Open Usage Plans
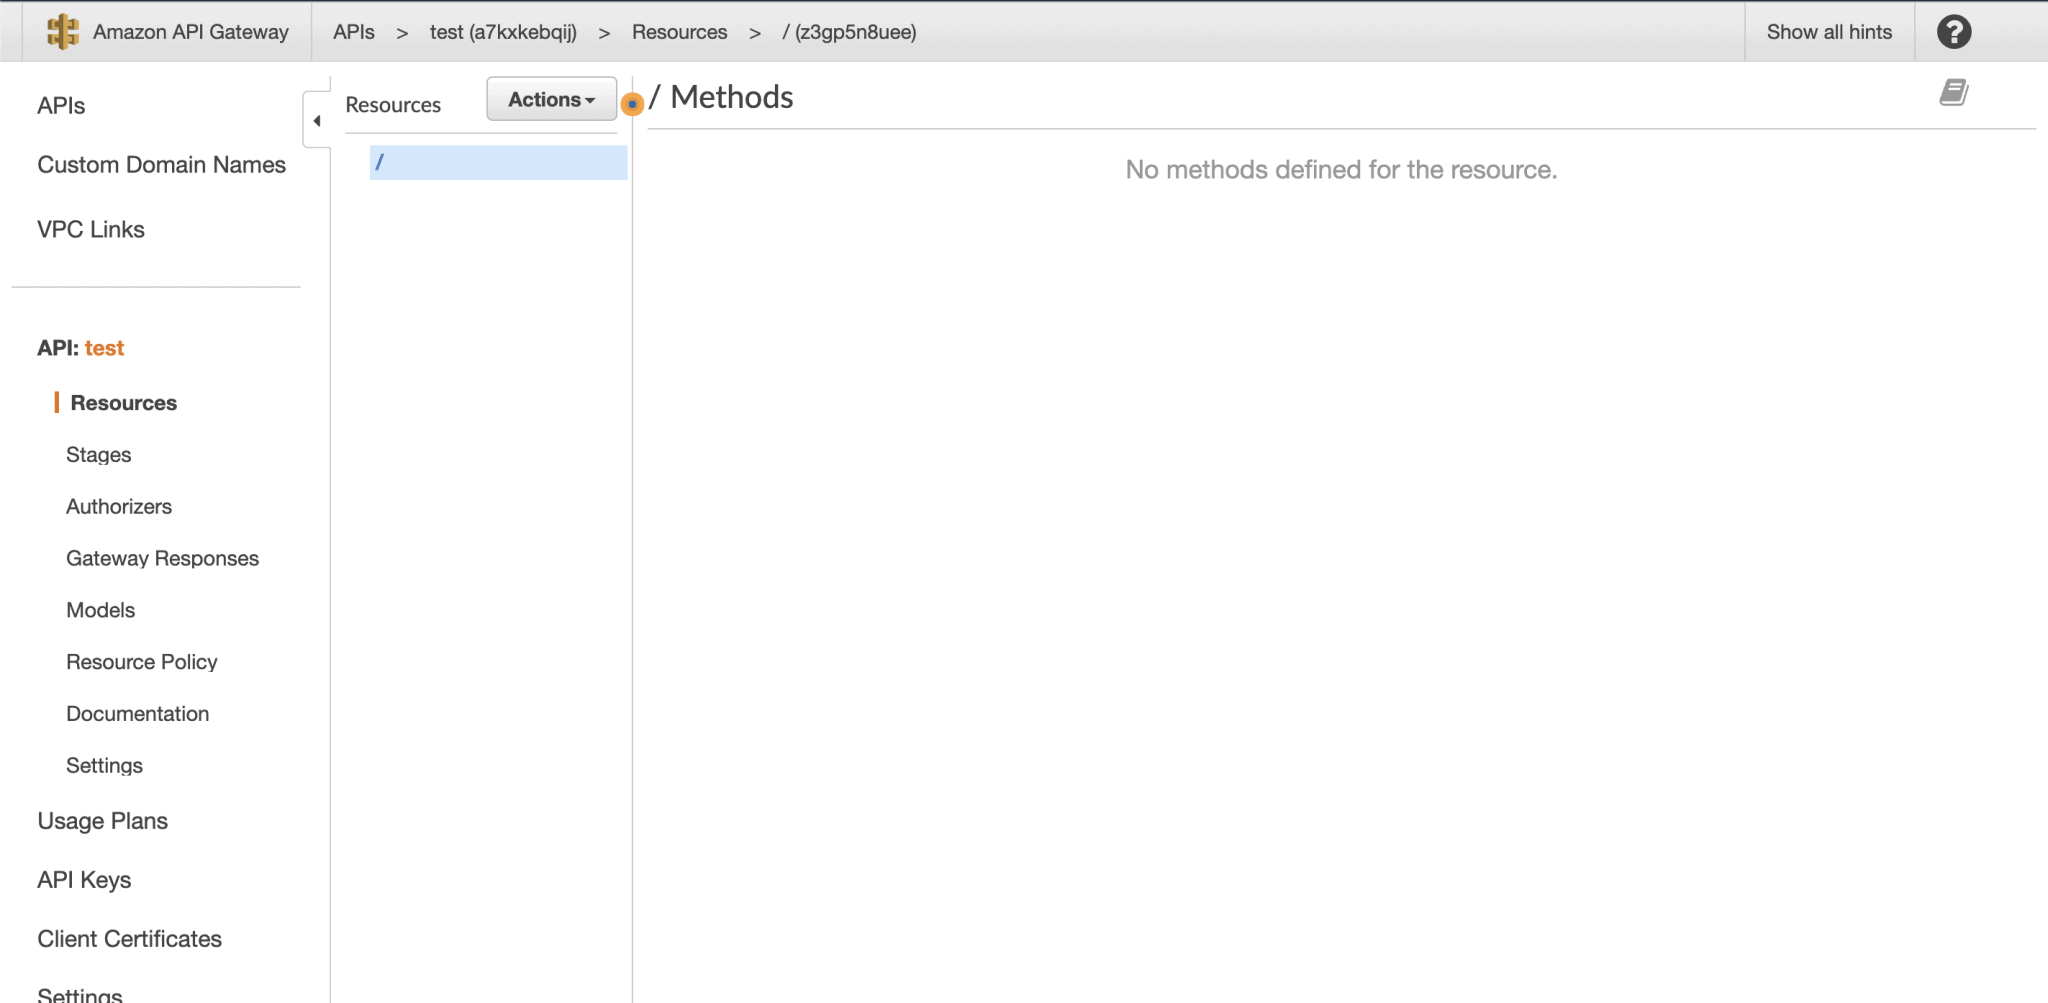The image size is (2048, 1003). pyautogui.click(x=101, y=820)
